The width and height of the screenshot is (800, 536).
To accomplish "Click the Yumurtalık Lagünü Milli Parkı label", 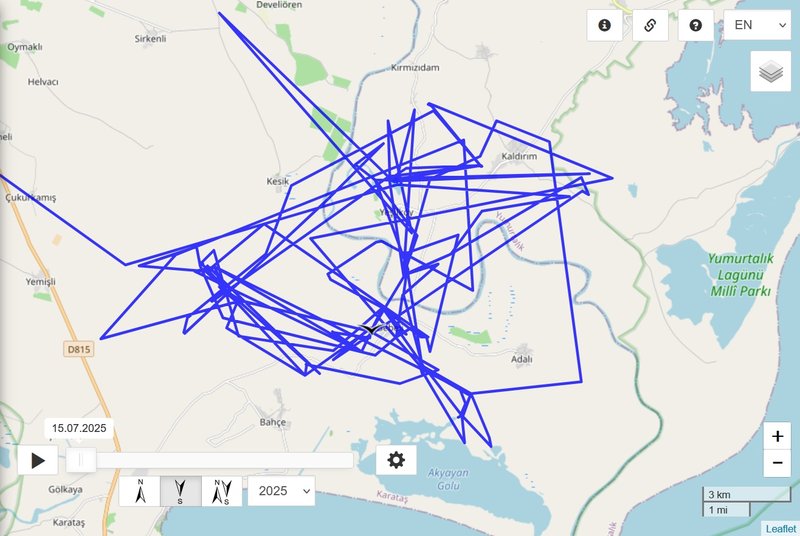I will pyautogui.click(x=740, y=275).
